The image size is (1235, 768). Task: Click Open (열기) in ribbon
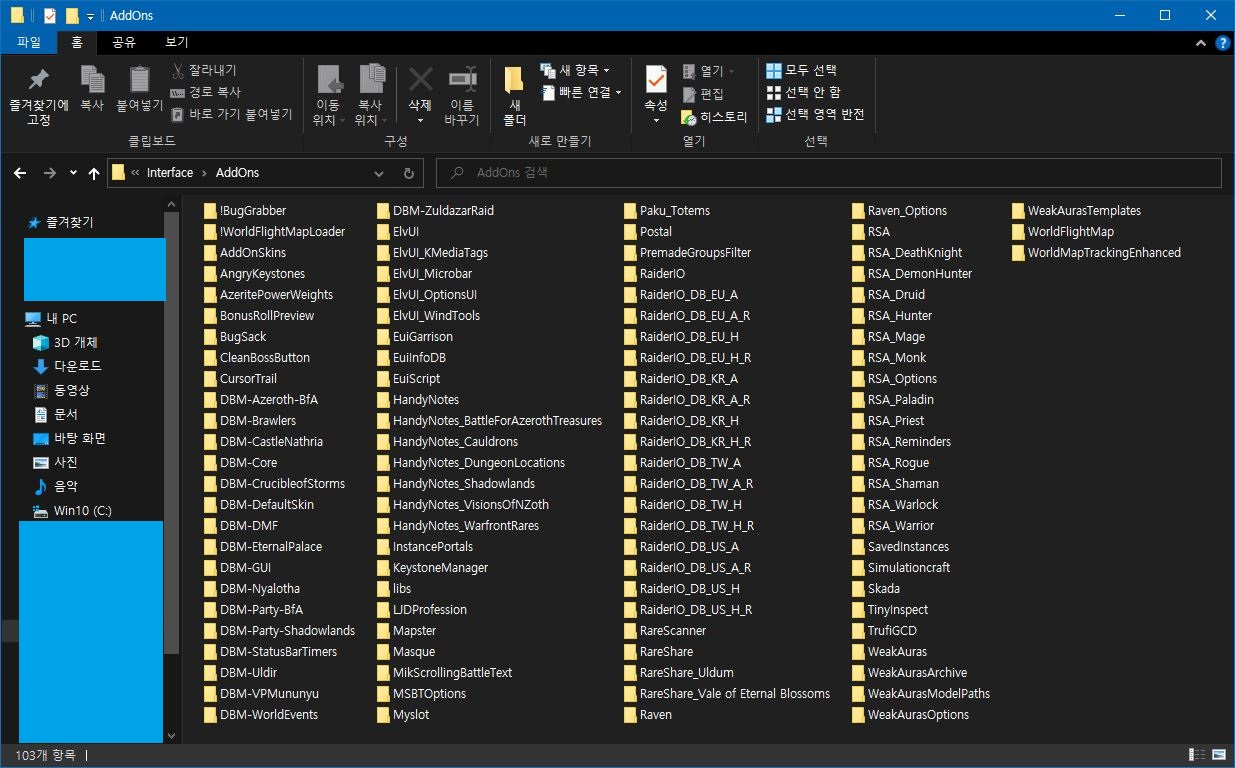[708, 71]
